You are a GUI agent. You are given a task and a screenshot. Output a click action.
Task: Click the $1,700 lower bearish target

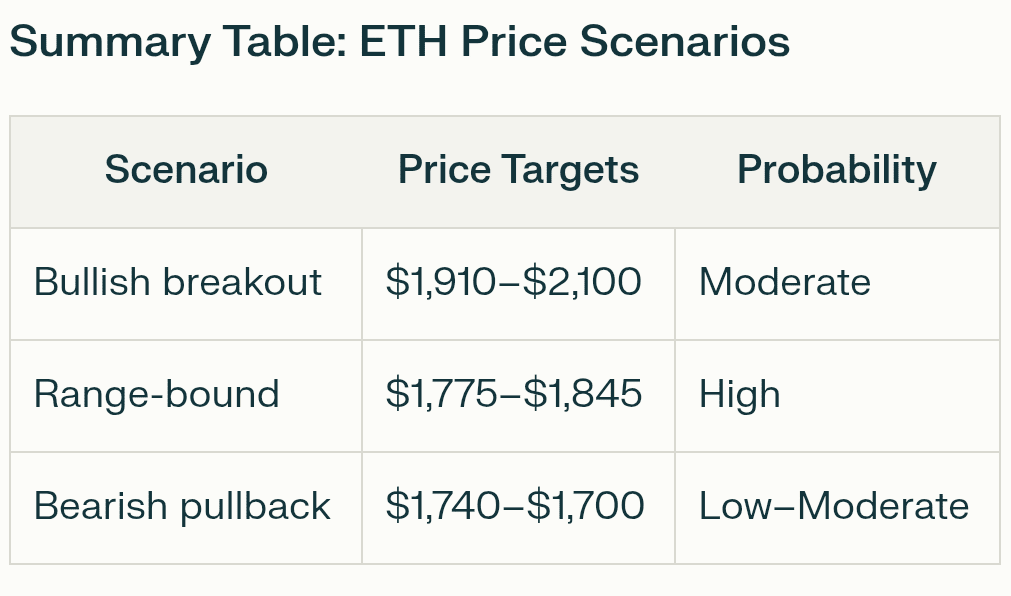[x=586, y=507]
